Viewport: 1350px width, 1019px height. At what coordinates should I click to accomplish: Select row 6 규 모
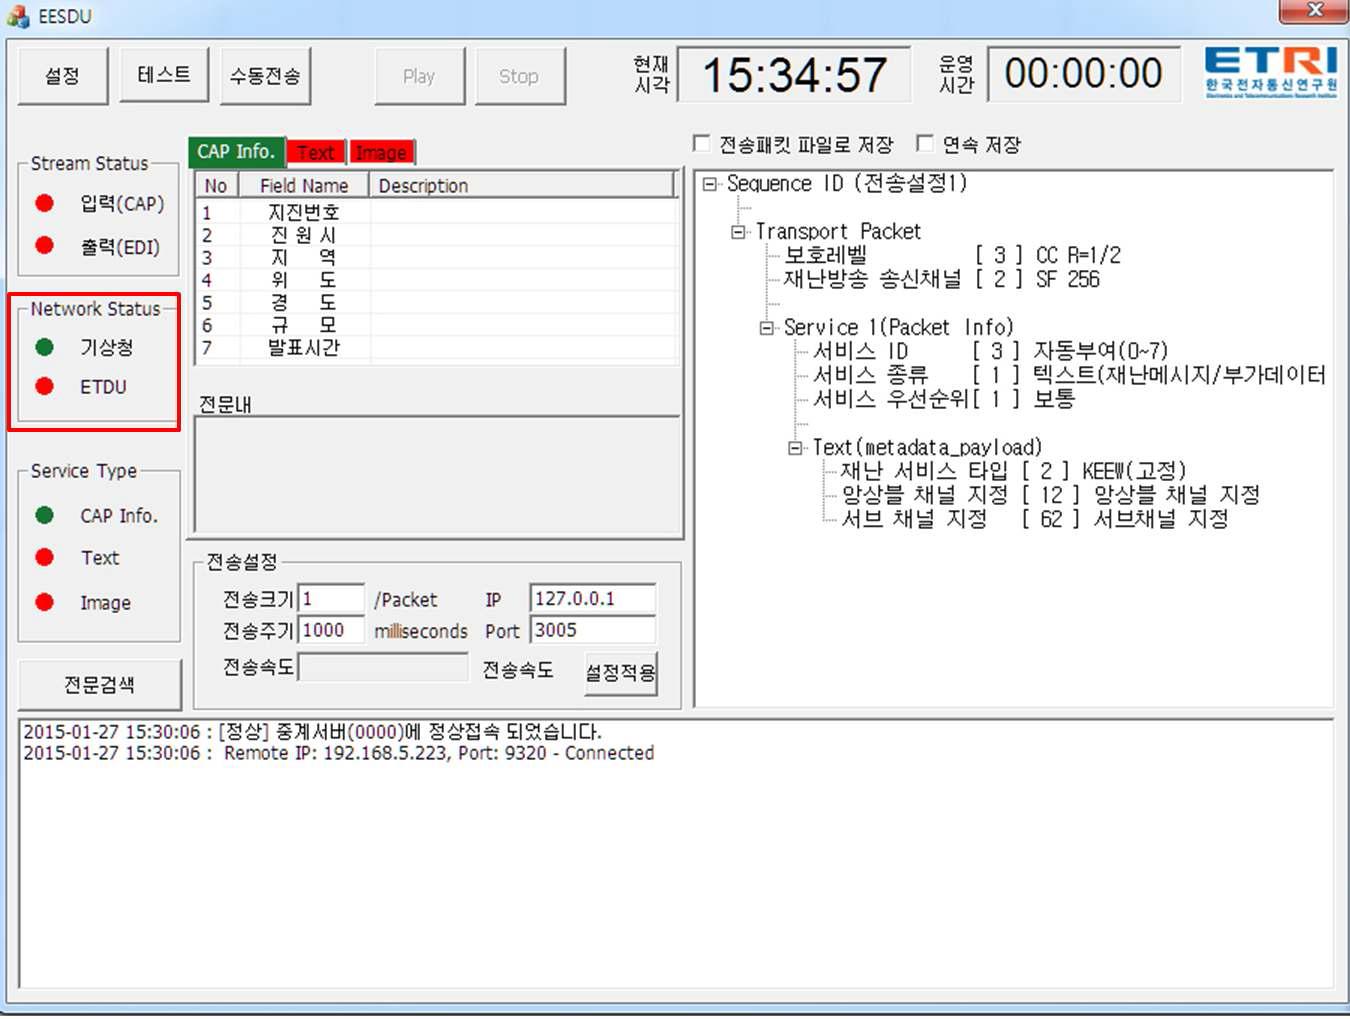point(436,325)
